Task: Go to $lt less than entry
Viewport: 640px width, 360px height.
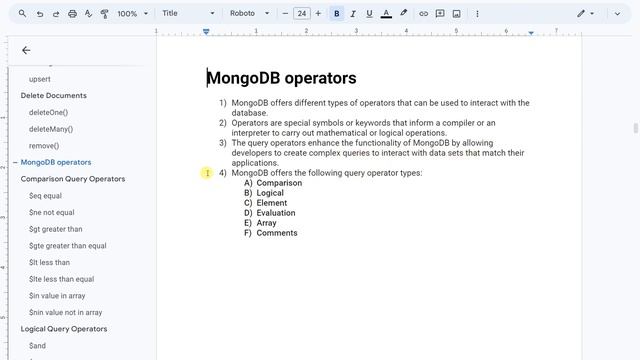Action: click(x=49, y=262)
